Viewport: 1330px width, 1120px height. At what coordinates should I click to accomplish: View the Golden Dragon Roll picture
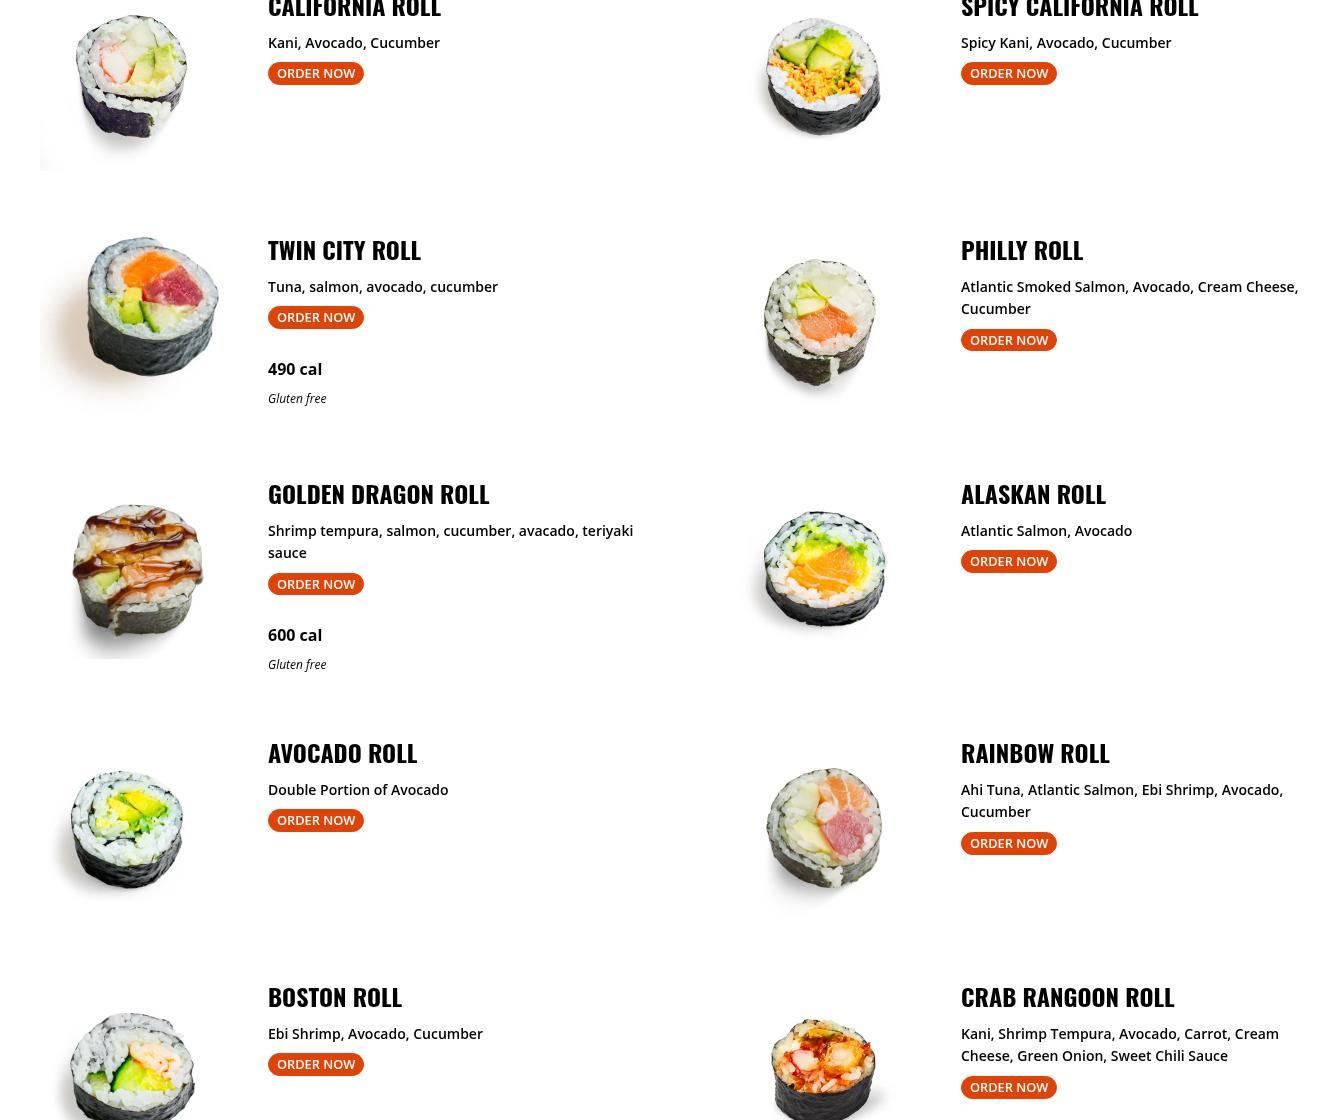(x=137, y=570)
